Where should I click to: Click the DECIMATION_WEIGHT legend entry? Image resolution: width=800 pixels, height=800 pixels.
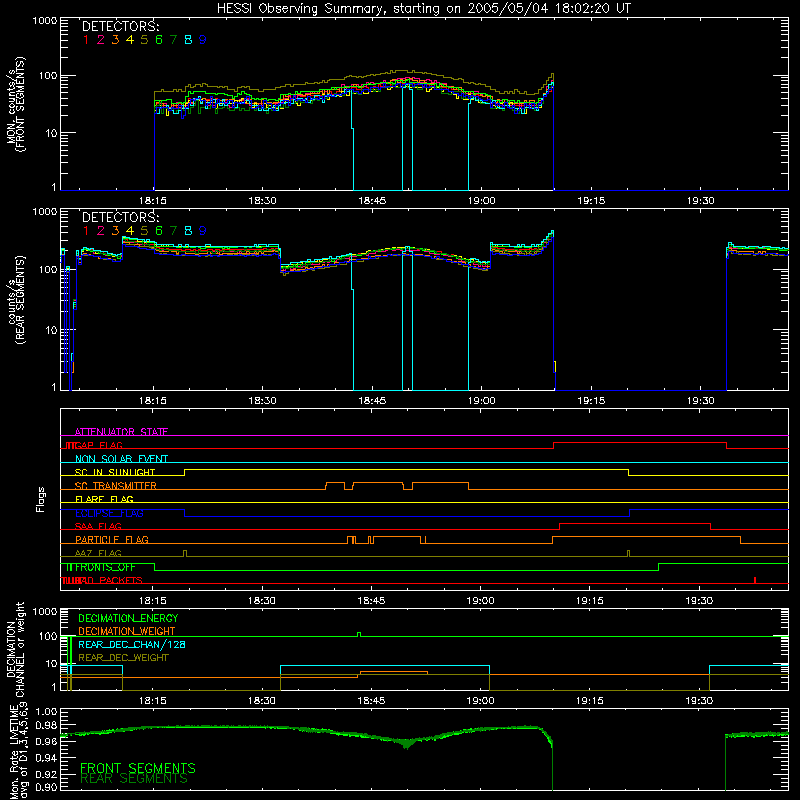(127, 631)
